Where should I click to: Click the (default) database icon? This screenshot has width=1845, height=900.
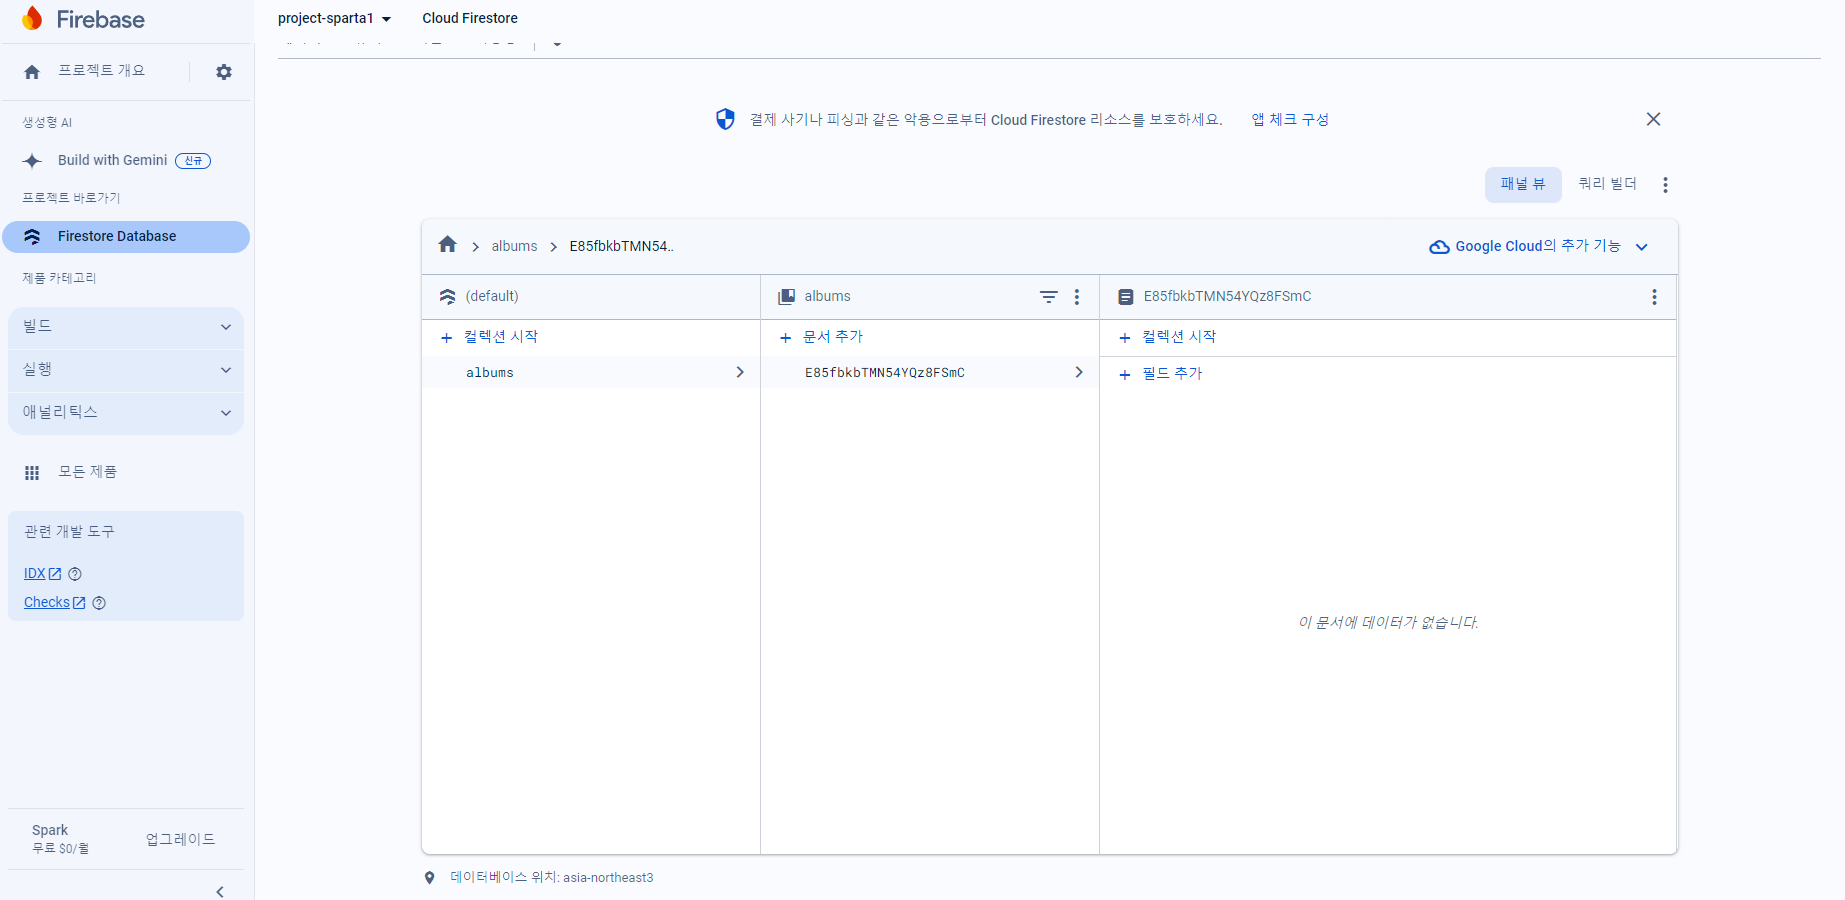[x=447, y=297]
